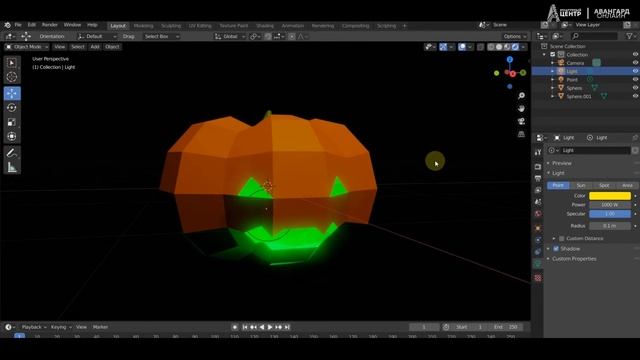Set light type to Area

tap(627, 185)
